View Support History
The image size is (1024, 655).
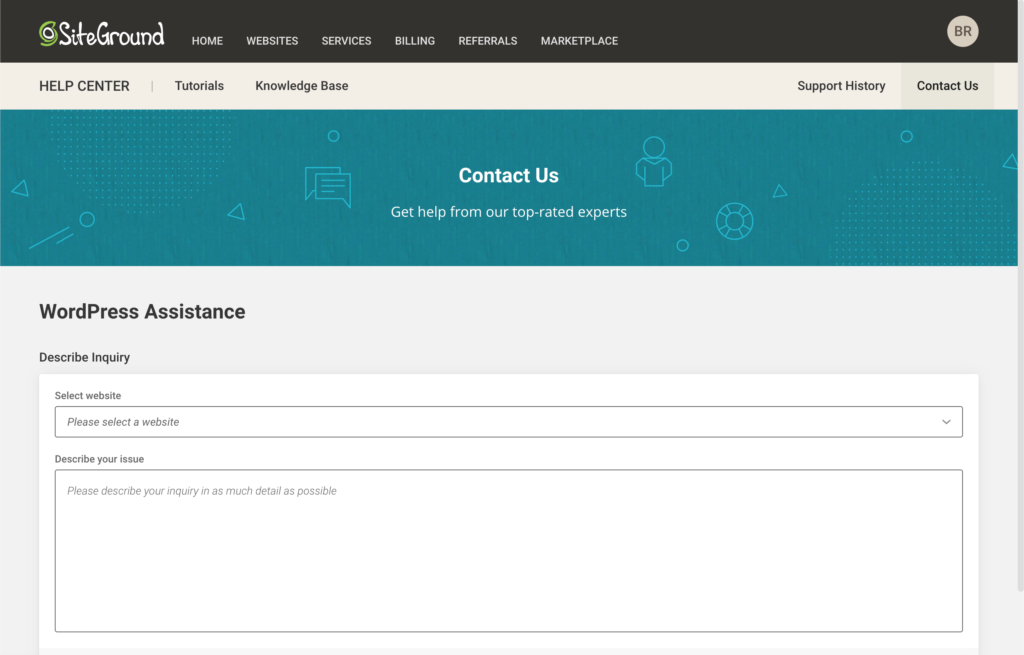pyautogui.click(x=841, y=86)
